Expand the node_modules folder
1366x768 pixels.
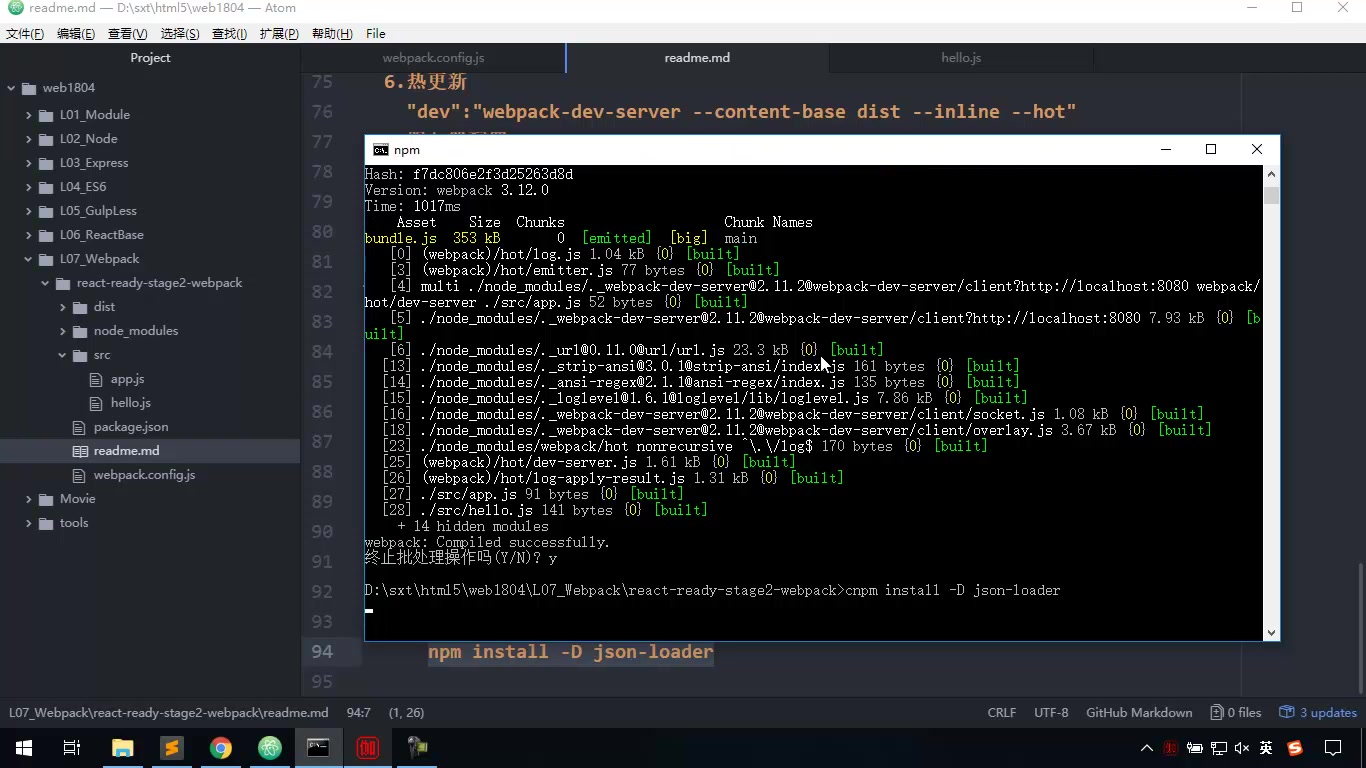click(x=63, y=331)
